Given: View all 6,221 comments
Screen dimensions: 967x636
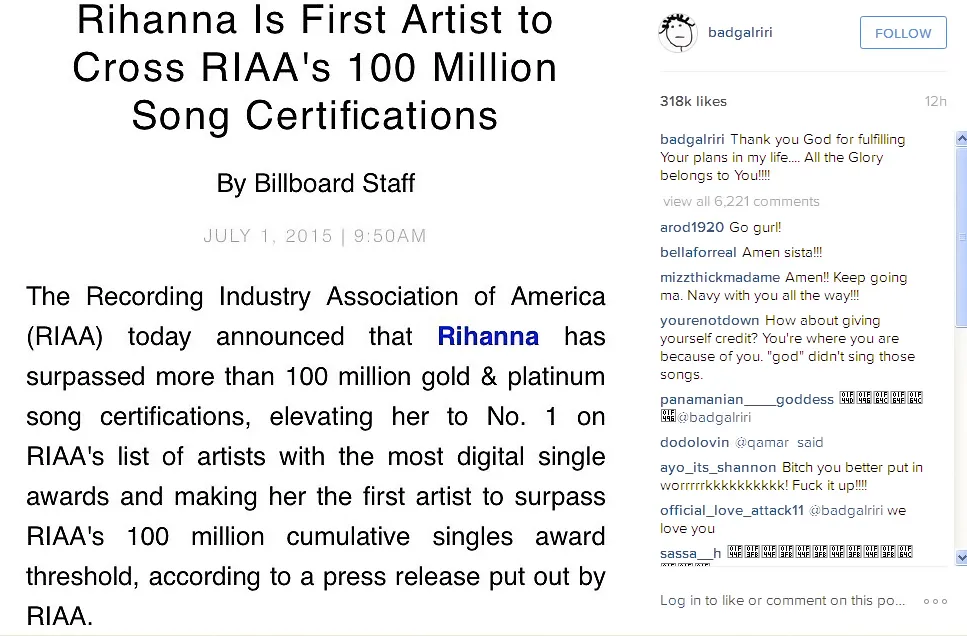Looking at the screenshot, I should coord(740,200).
